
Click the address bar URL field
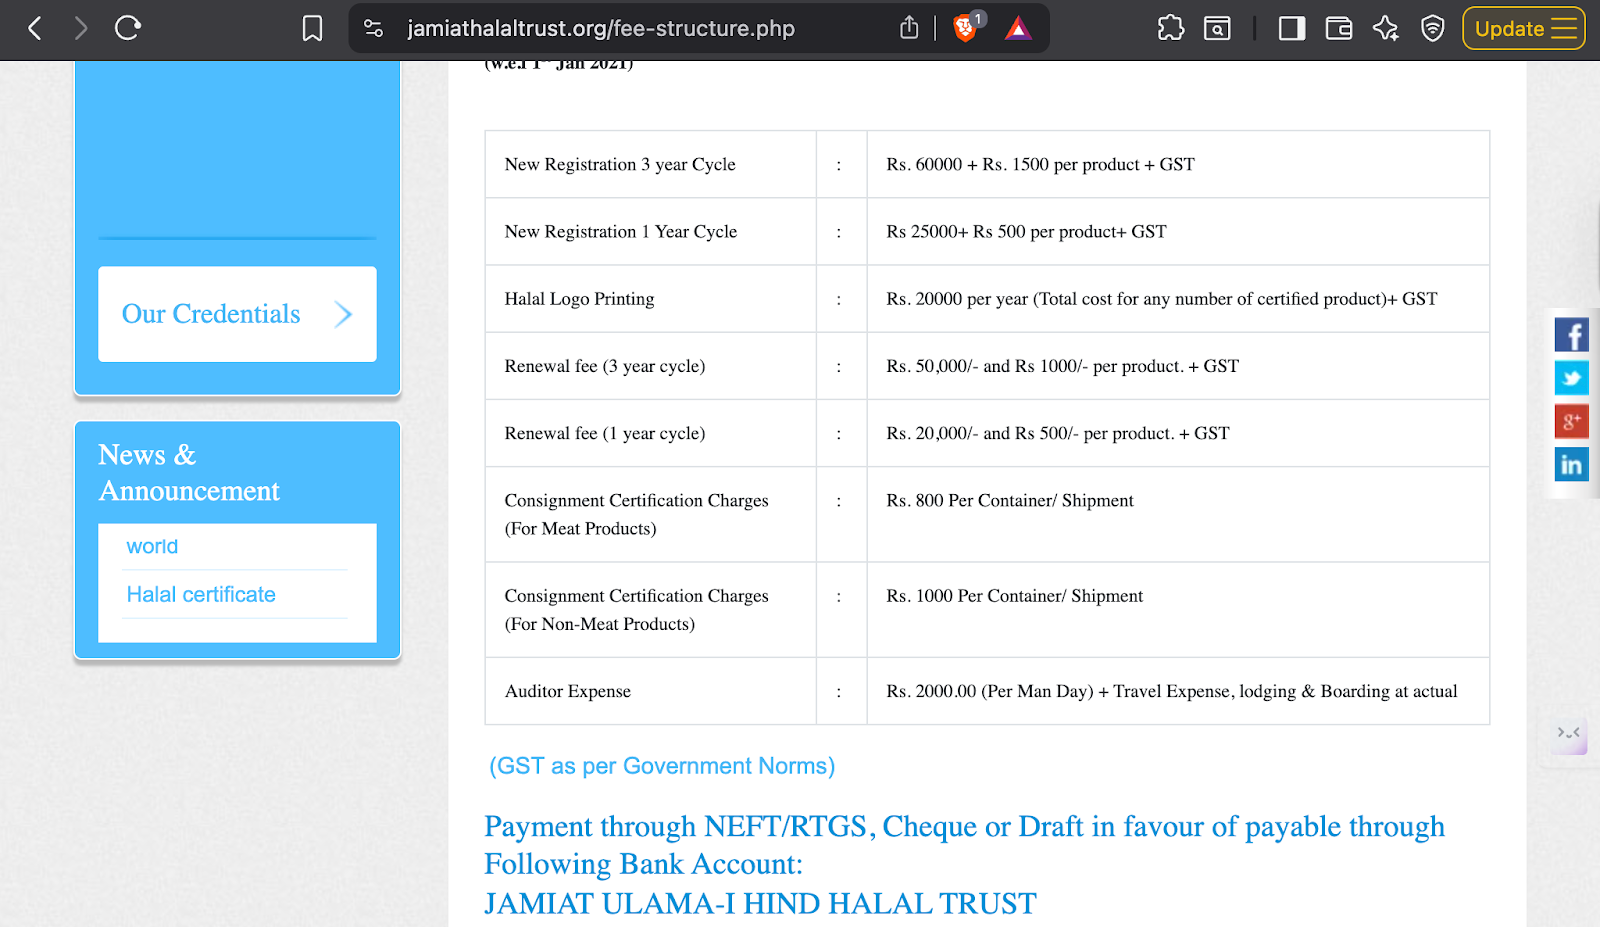pyautogui.click(x=600, y=28)
